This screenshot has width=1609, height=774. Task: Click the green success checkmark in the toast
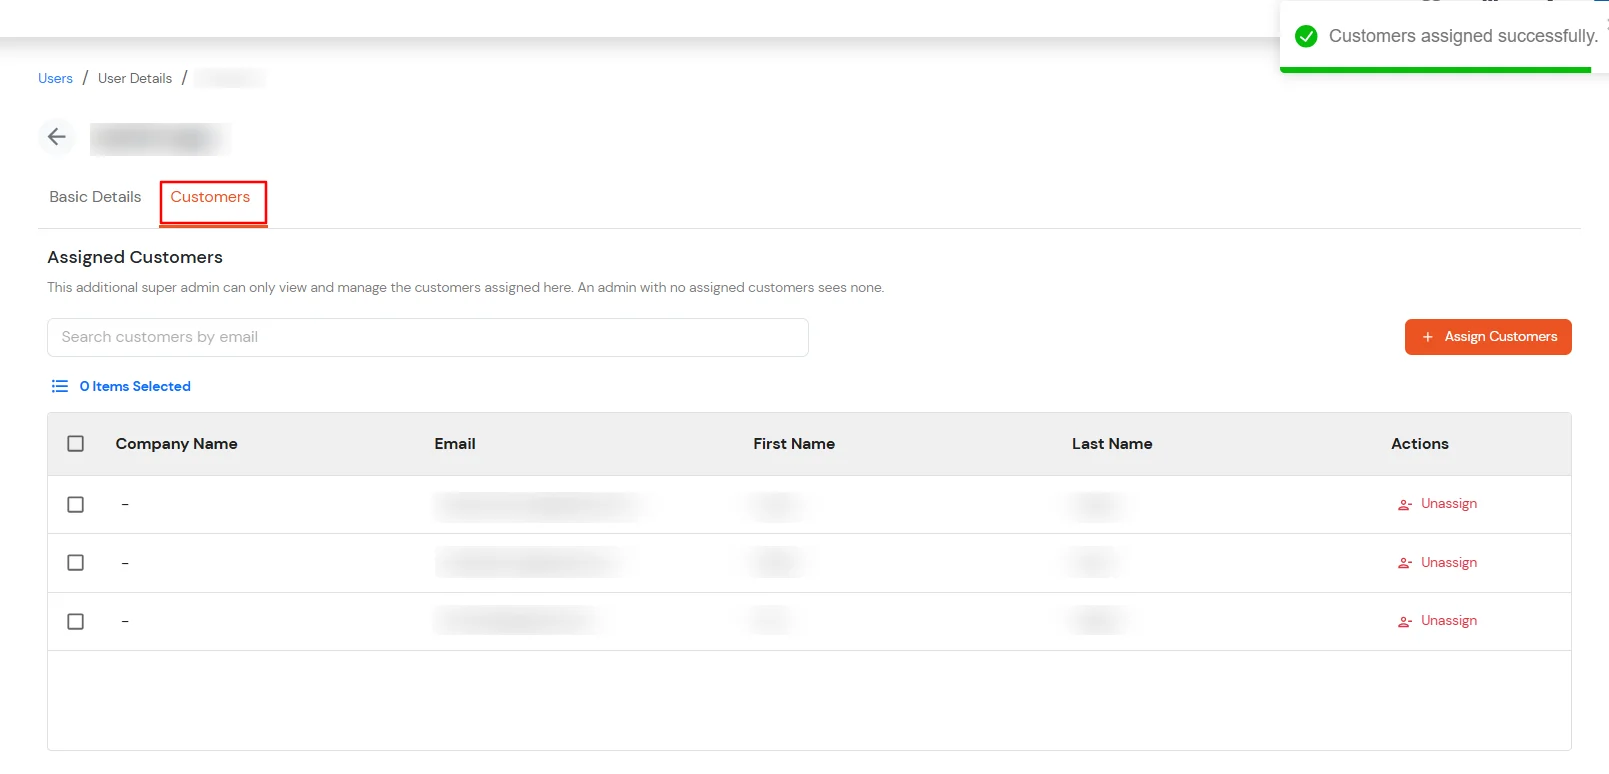point(1306,37)
